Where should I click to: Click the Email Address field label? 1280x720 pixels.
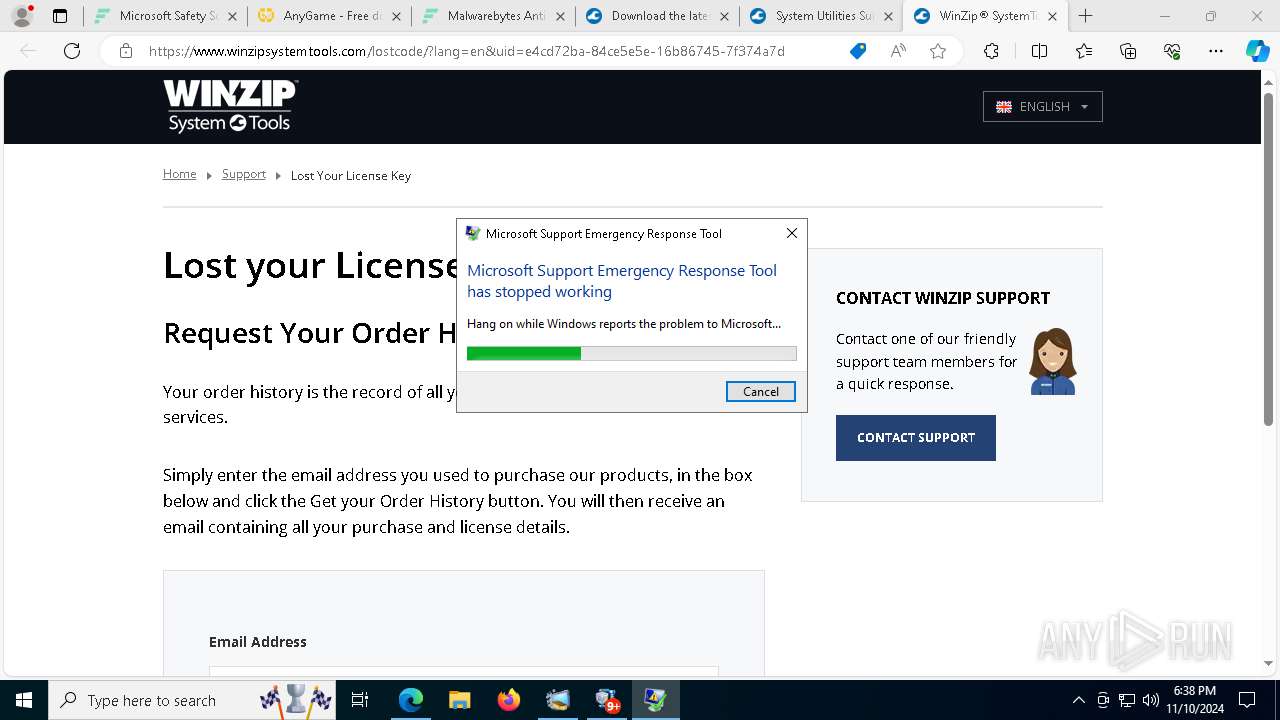pyautogui.click(x=258, y=642)
